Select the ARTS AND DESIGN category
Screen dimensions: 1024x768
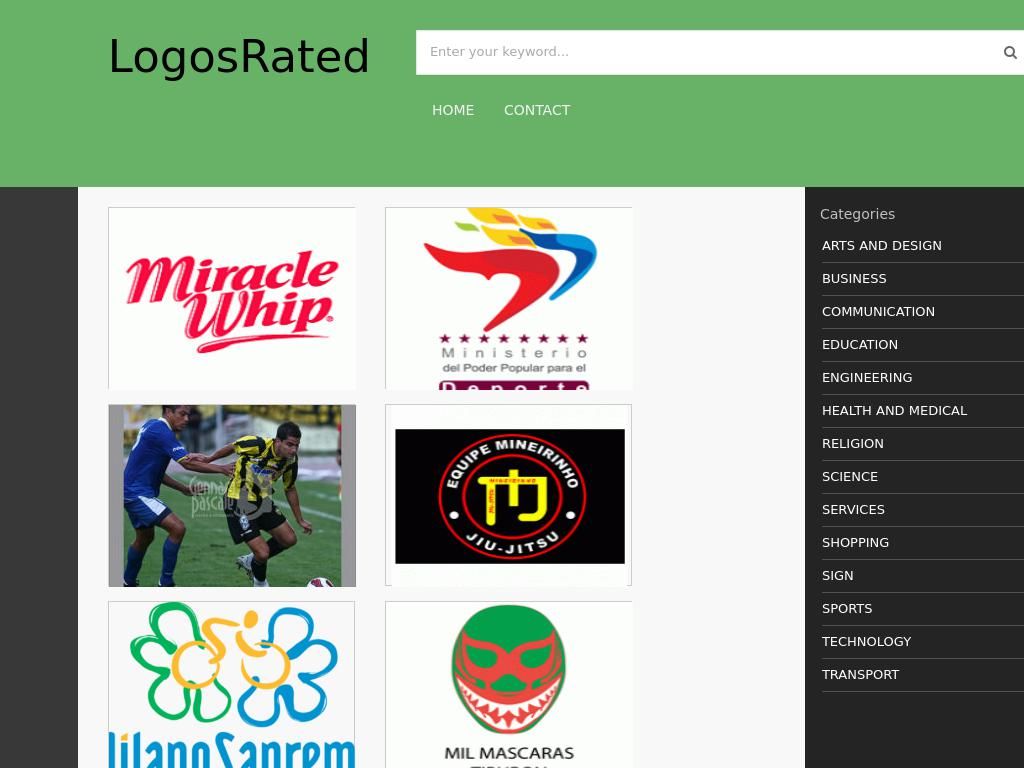tap(882, 246)
